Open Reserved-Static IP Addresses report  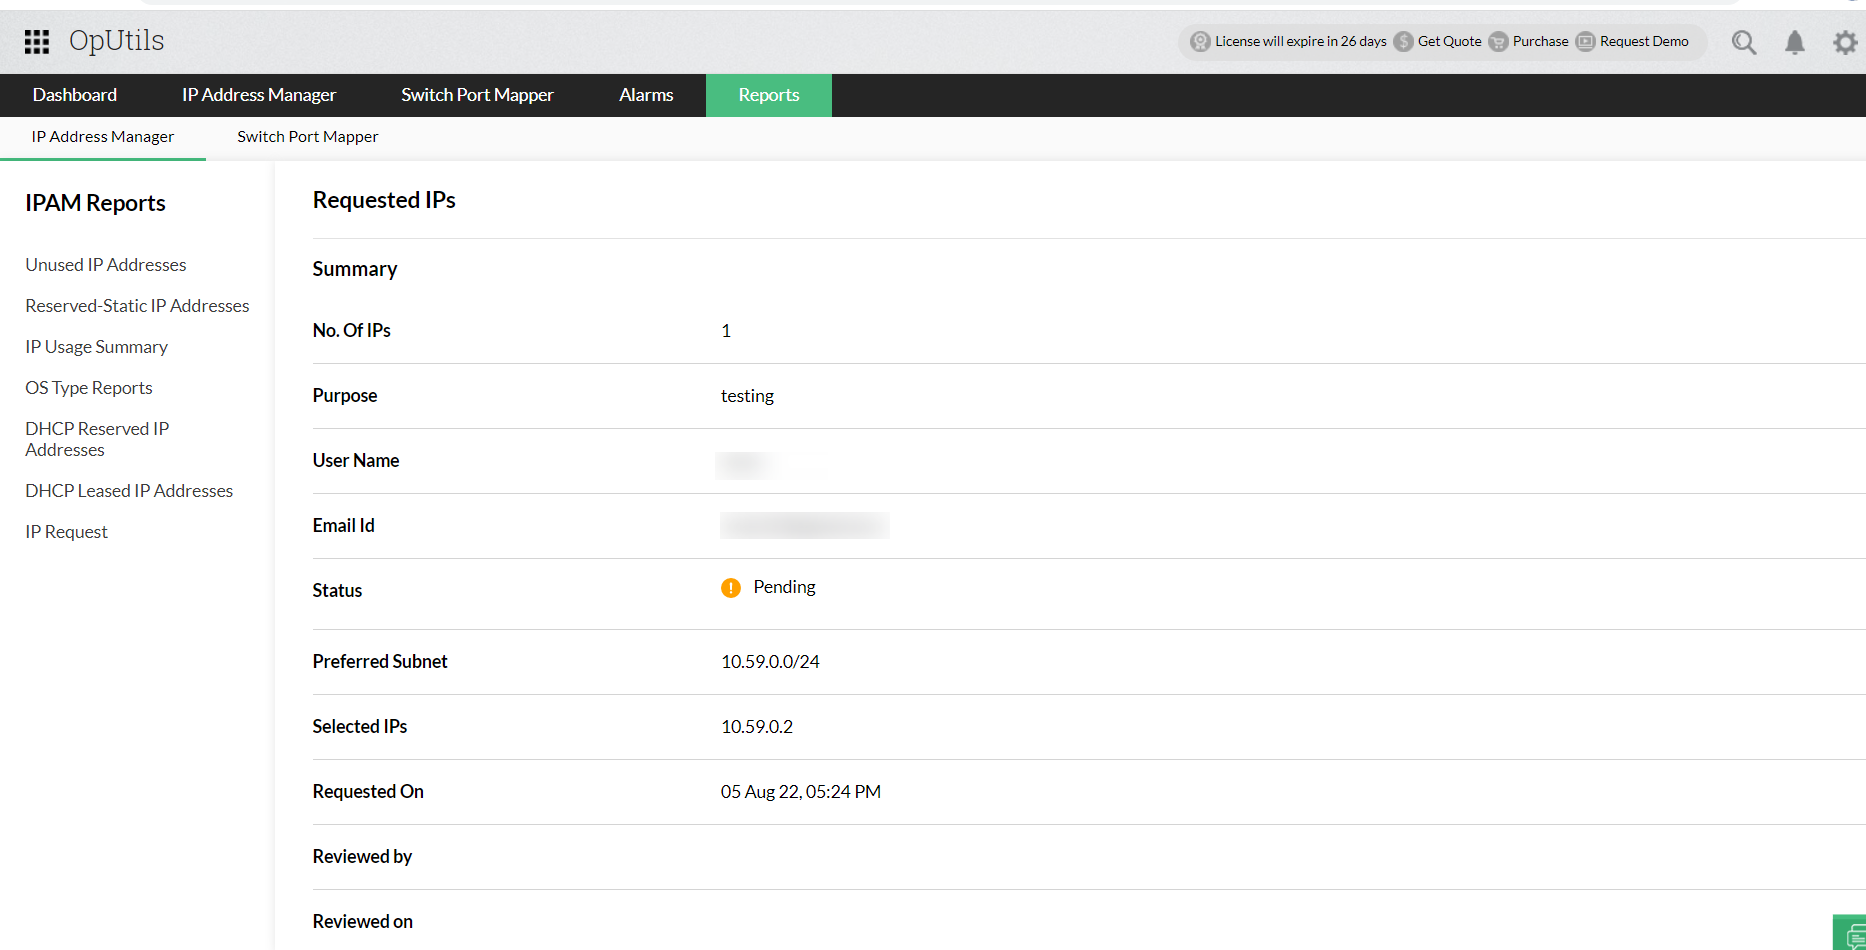[x=137, y=306]
